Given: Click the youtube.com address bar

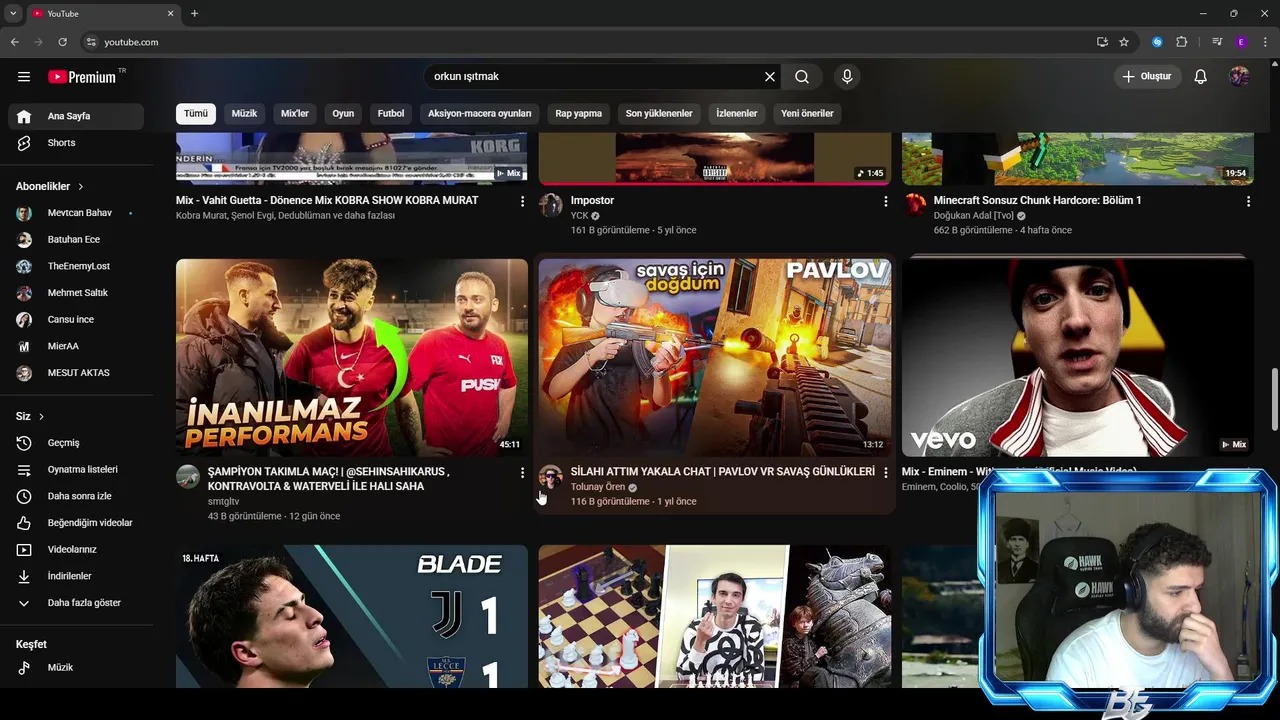Looking at the screenshot, I should [590, 42].
